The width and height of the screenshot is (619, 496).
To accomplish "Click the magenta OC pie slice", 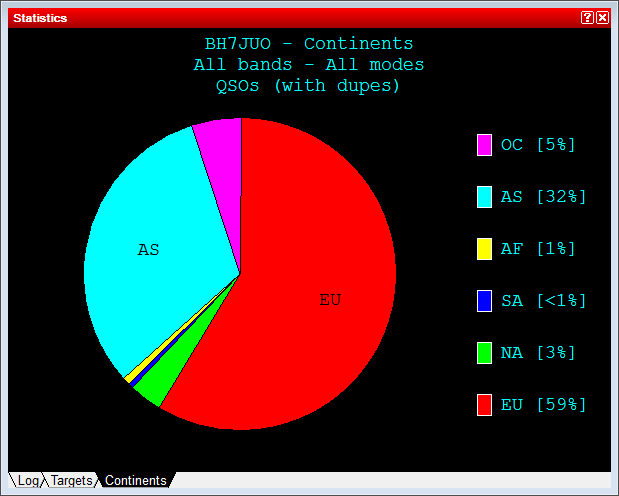I will [222, 150].
